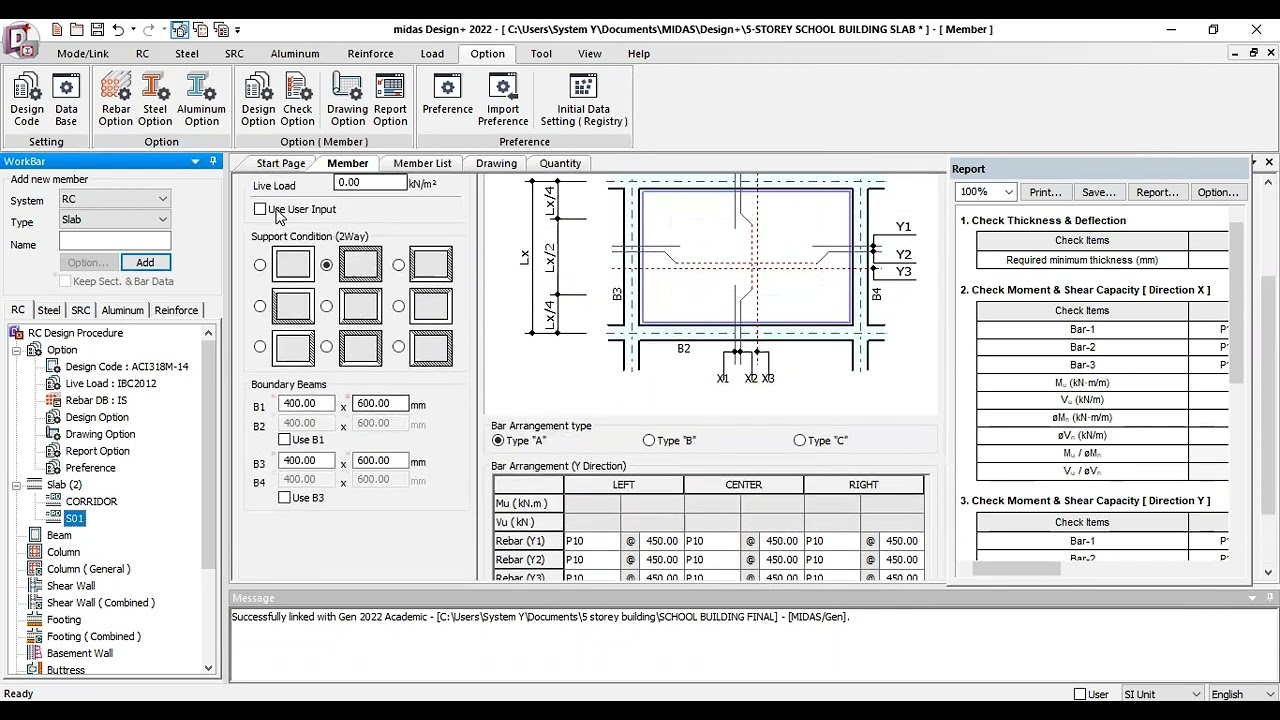Collapse the Option tree node
The width and height of the screenshot is (1280, 720).
coord(16,350)
